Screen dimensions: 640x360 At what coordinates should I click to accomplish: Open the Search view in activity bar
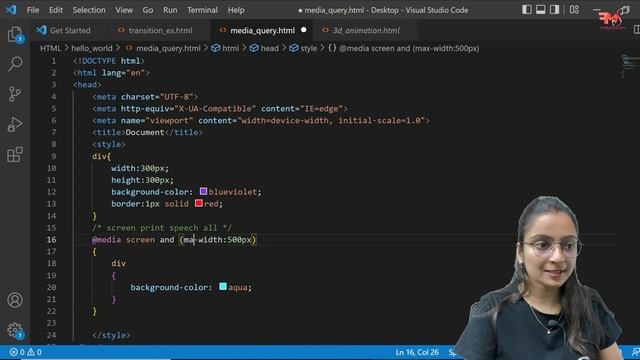tap(15, 64)
